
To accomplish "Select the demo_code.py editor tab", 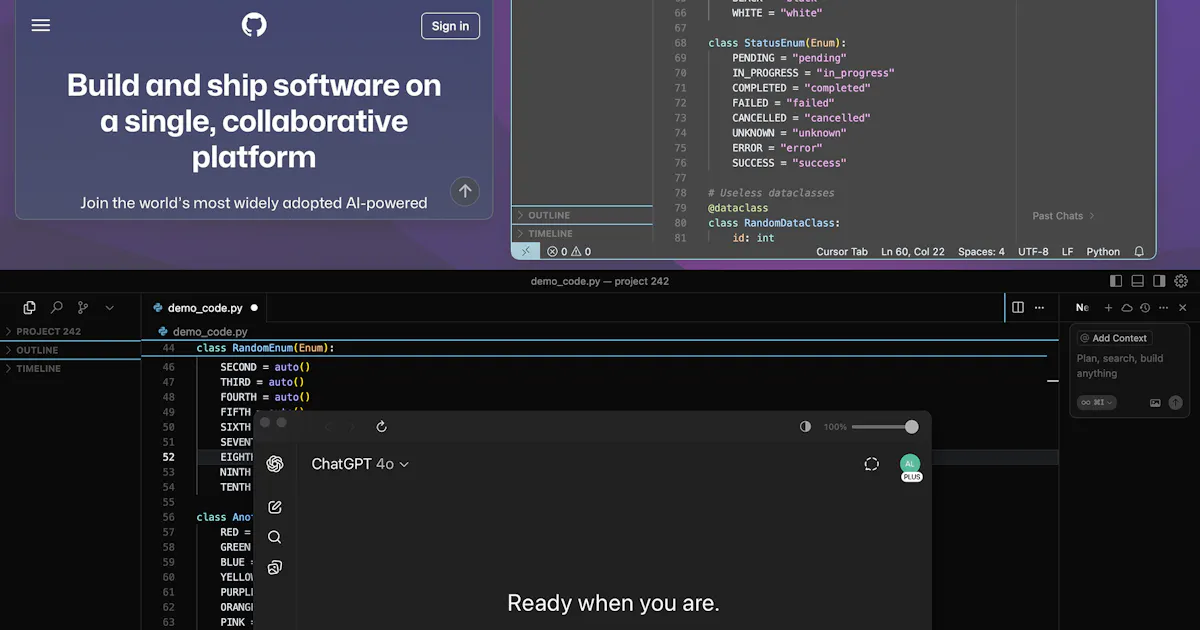I will [x=205, y=308].
